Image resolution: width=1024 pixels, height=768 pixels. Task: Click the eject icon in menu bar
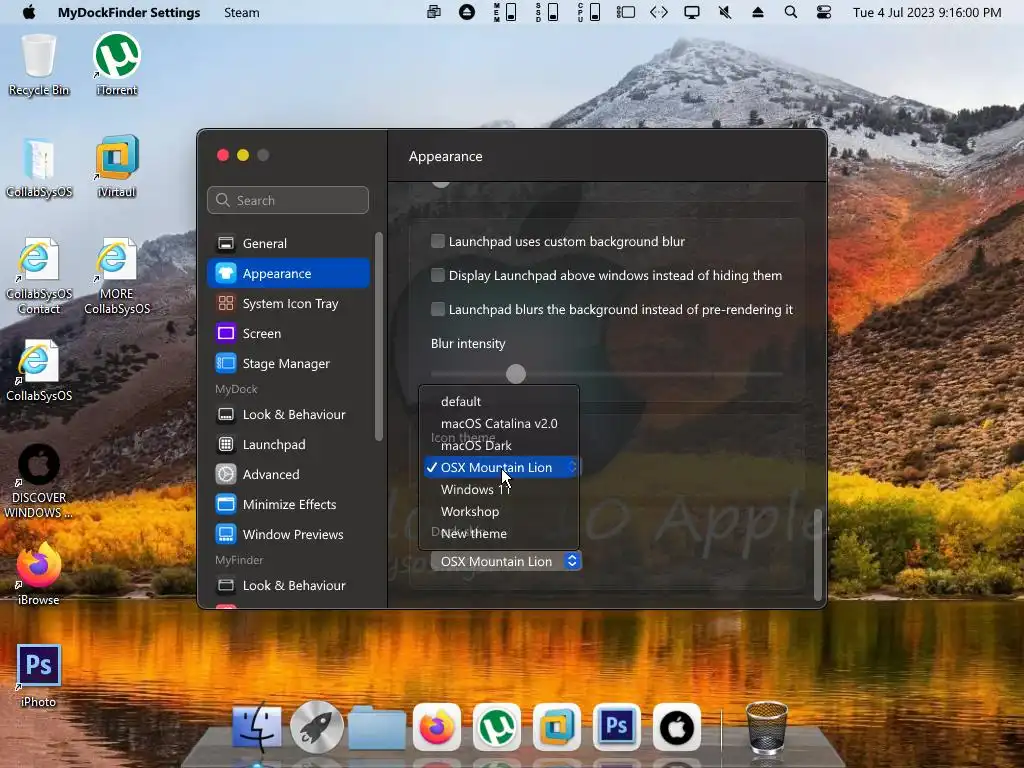(x=758, y=12)
